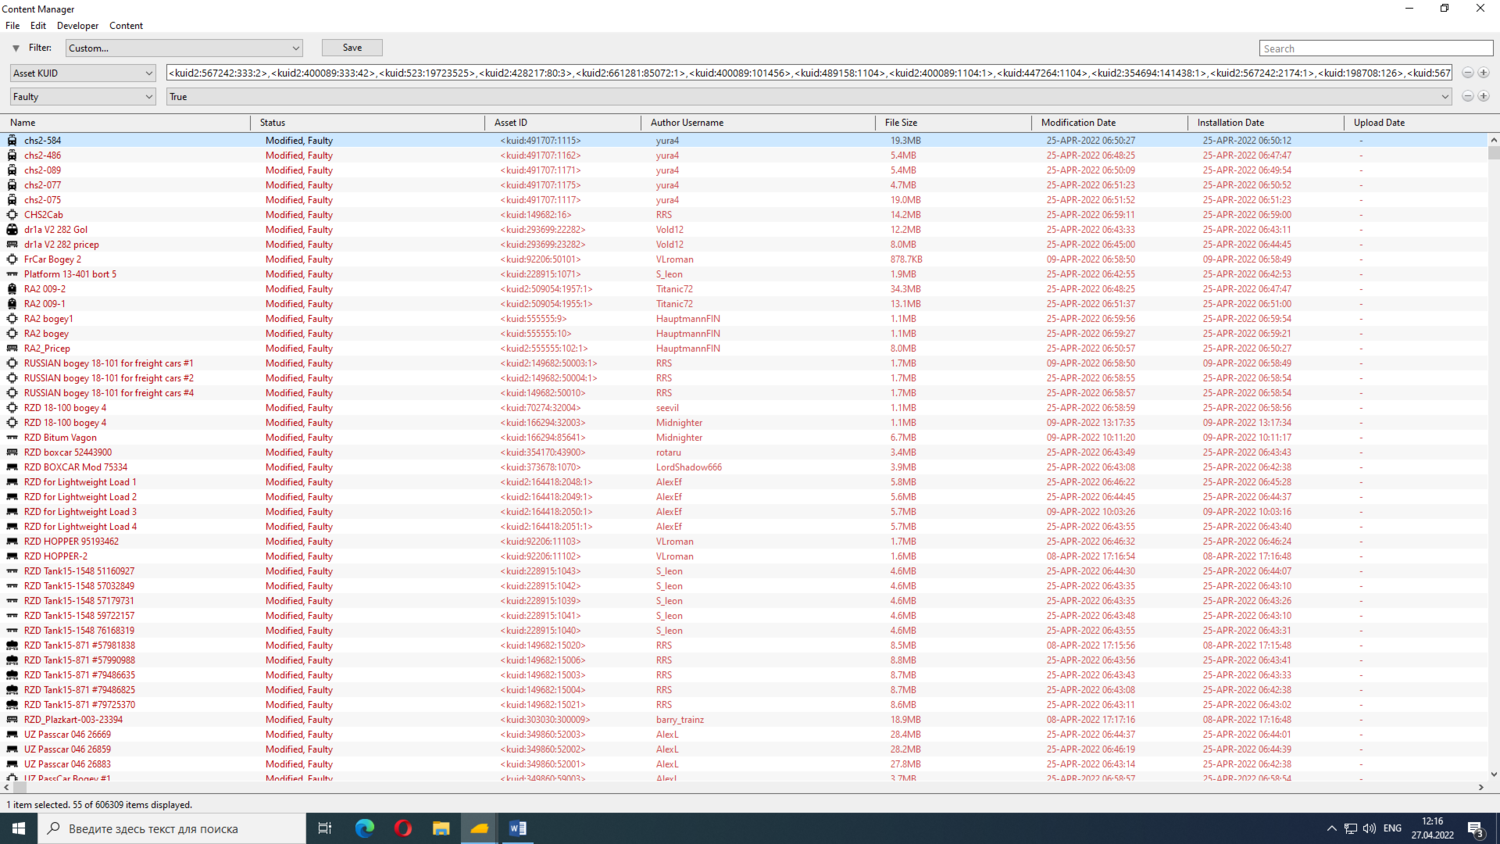
Task: Select the row RZD boxcar 52443900
Action: point(744,452)
